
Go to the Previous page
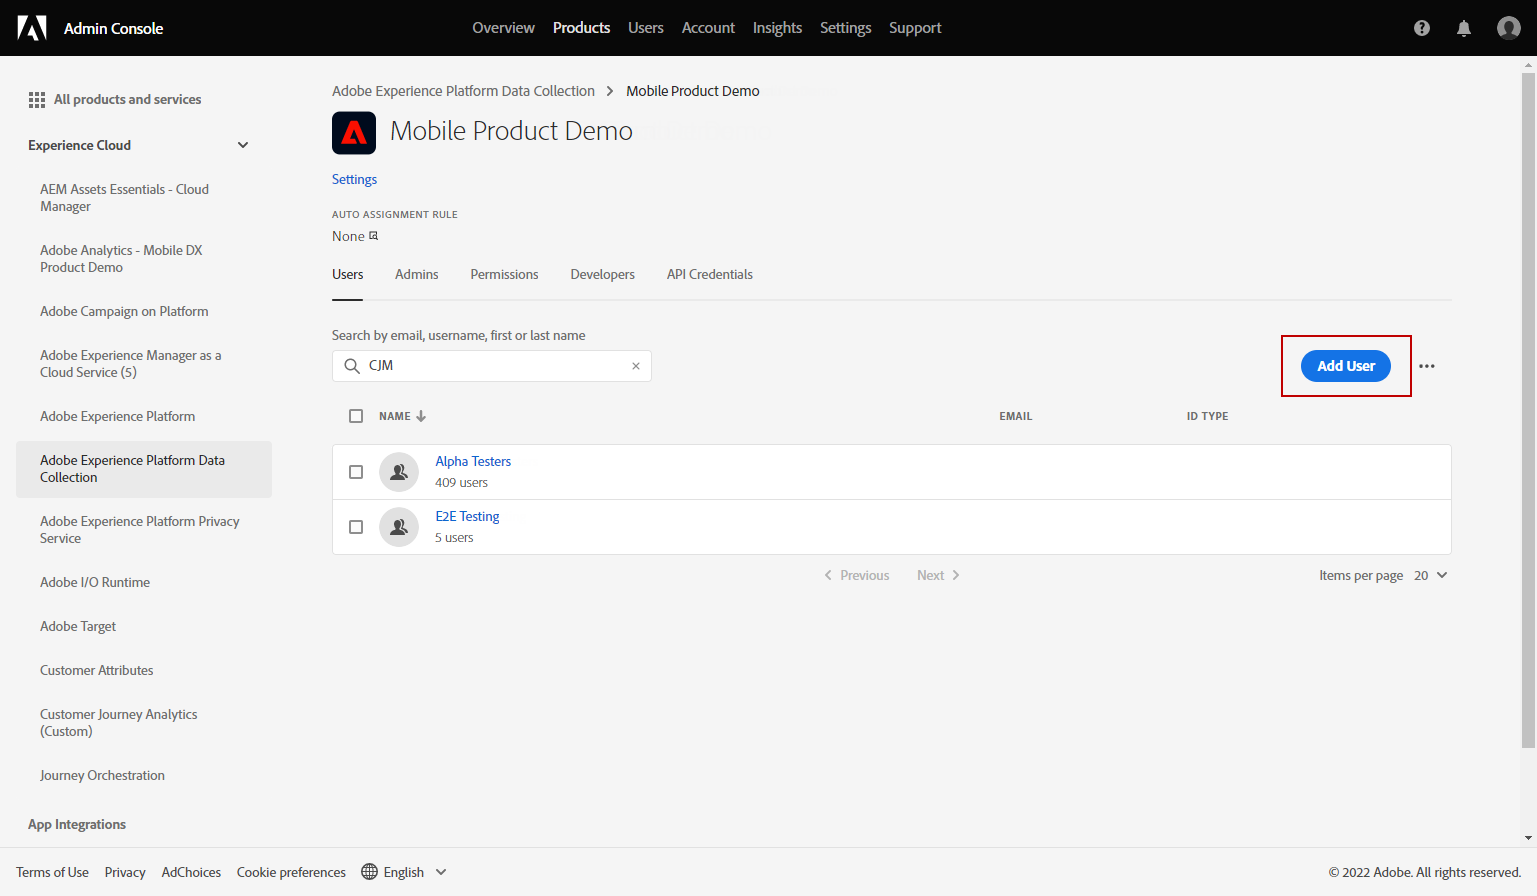point(857,575)
